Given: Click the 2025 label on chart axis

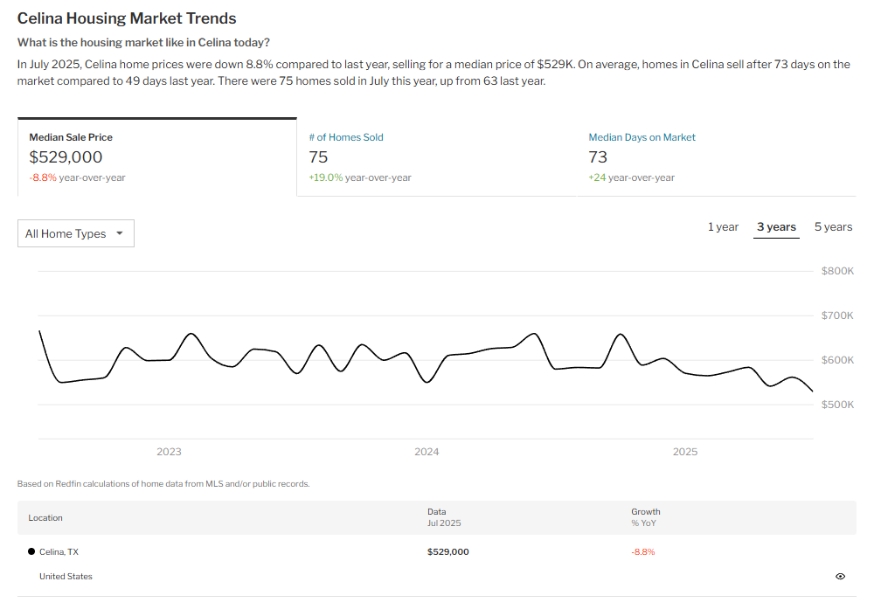Looking at the screenshot, I should (685, 452).
